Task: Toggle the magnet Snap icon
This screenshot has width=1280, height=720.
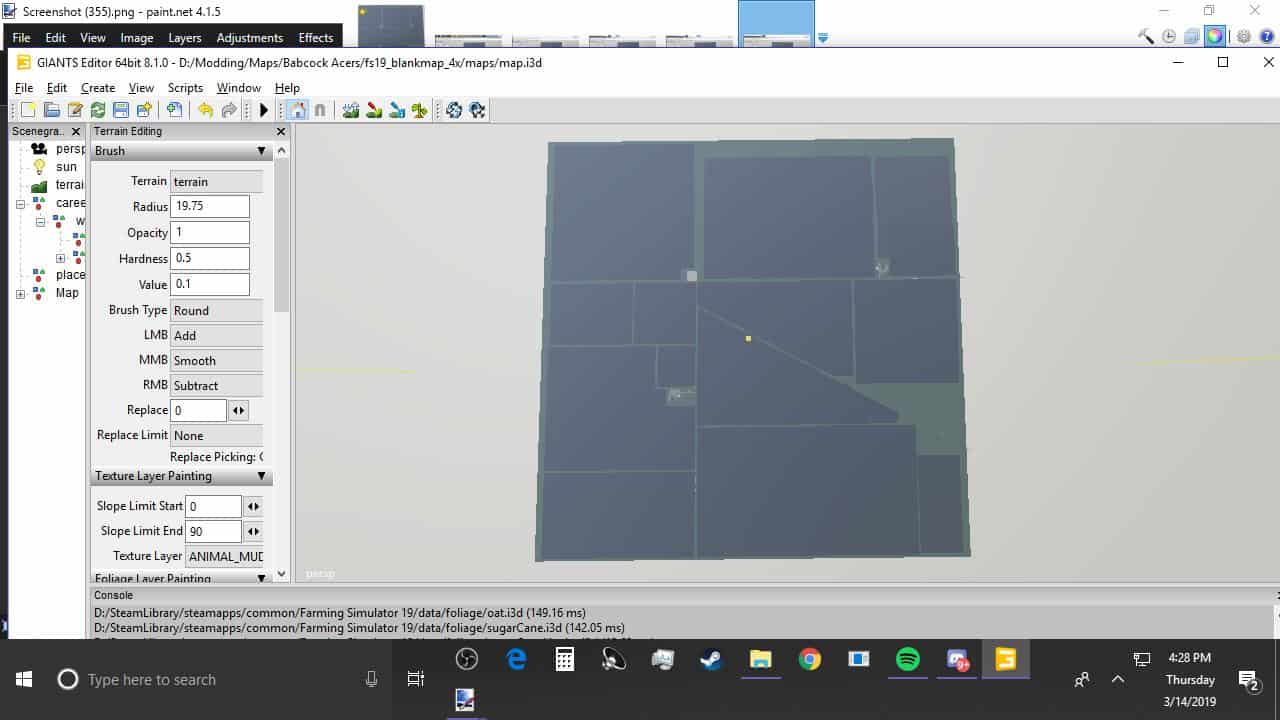Action: pyautogui.click(x=320, y=110)
